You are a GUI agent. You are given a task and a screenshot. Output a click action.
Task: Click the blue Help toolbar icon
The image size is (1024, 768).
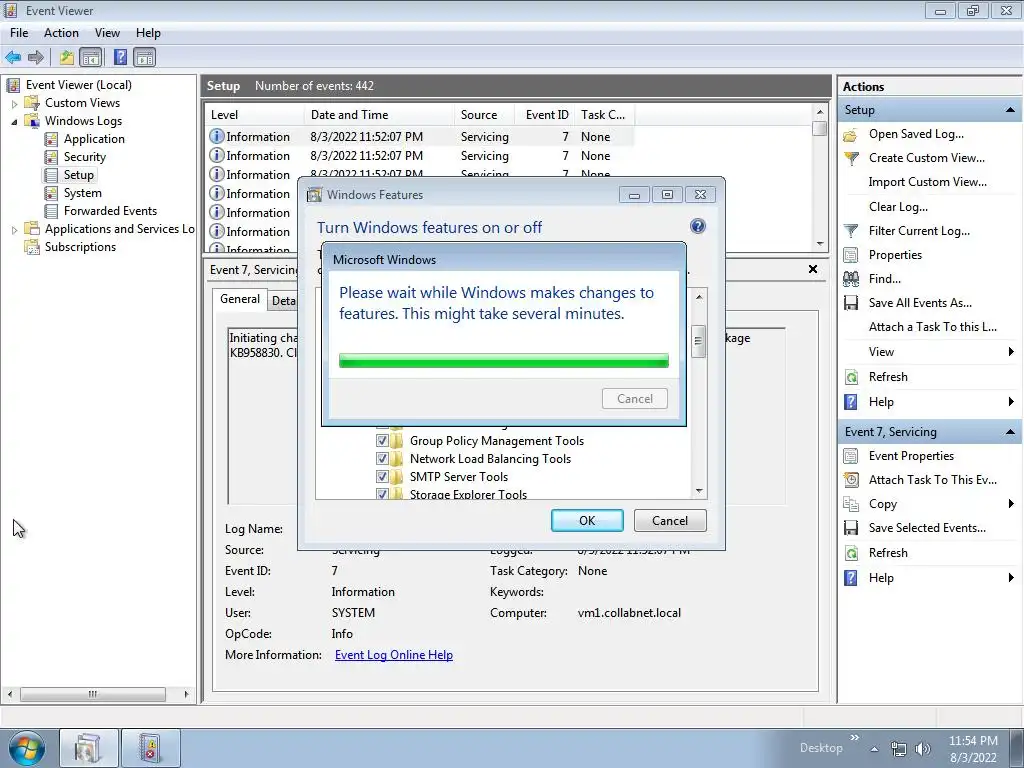point(120,57)
